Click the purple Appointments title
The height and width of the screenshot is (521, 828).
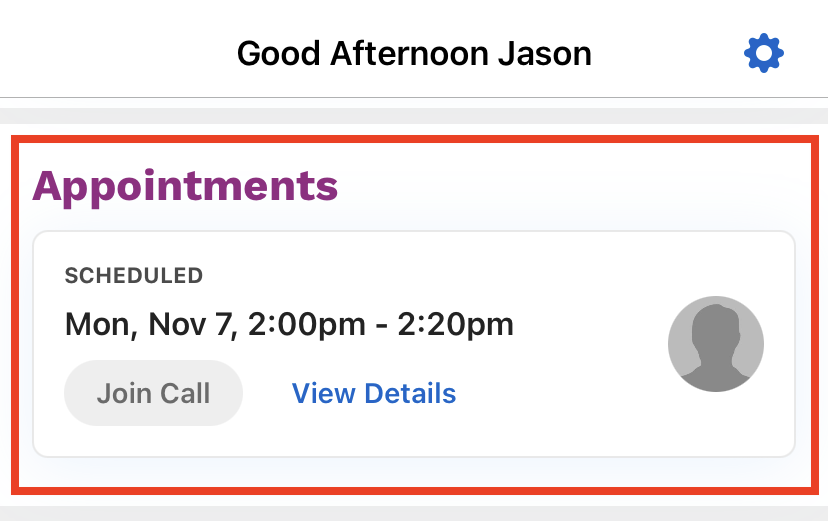(185, 187)
